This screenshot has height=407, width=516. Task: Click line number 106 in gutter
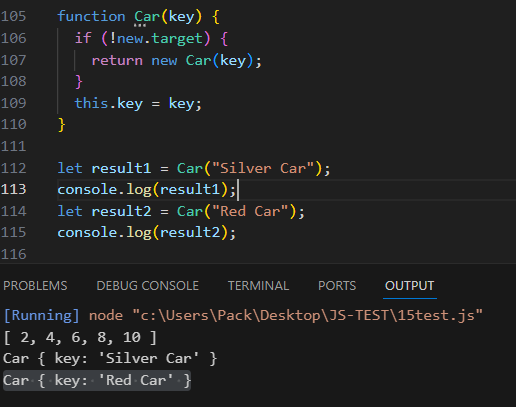[x=13, y=38]
